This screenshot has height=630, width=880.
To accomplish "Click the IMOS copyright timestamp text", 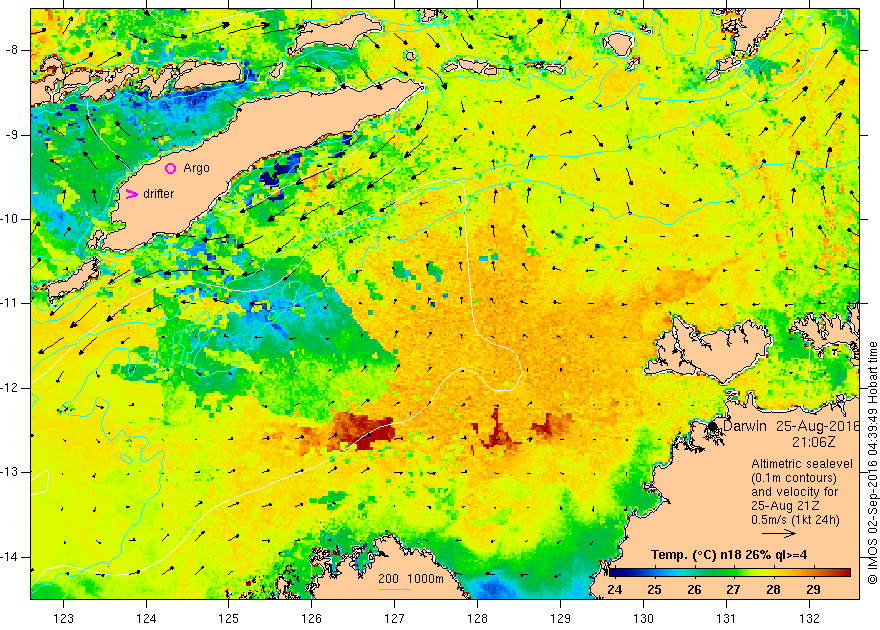I will point(872,463).
